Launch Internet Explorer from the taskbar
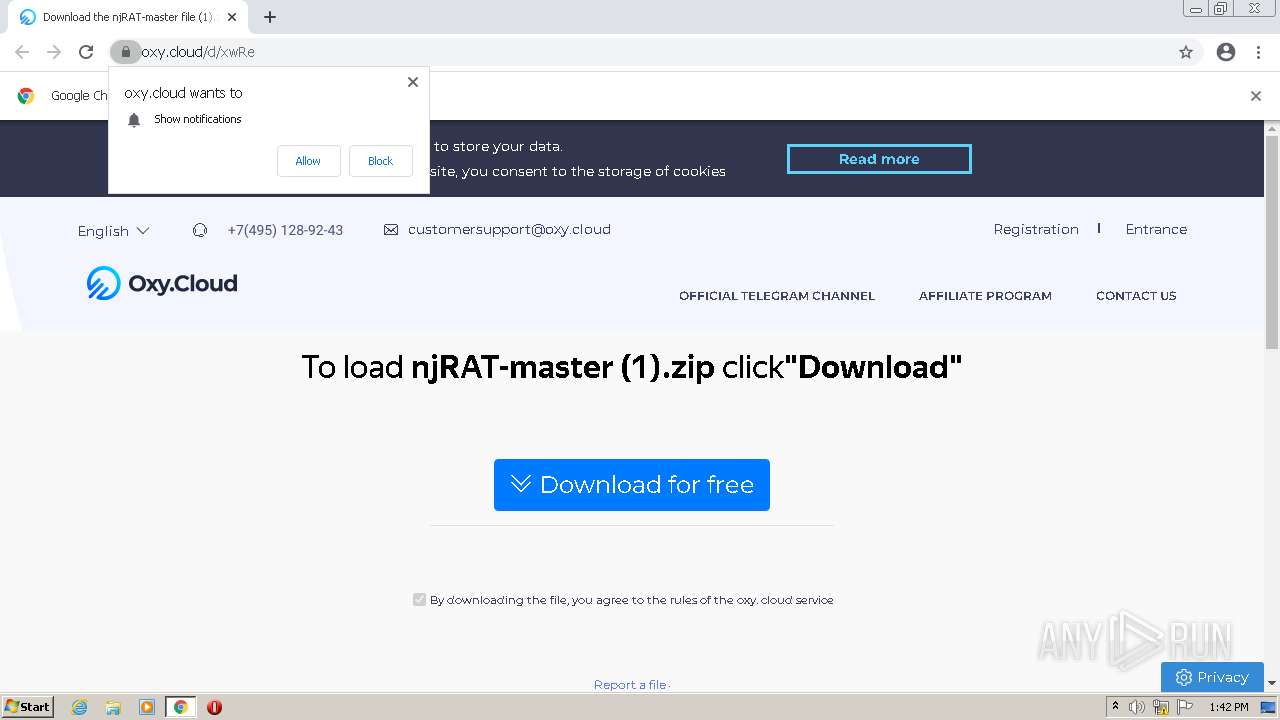The height and width of the screenshot is (720, 1280). pyautogui.click(x=80, y=707)
